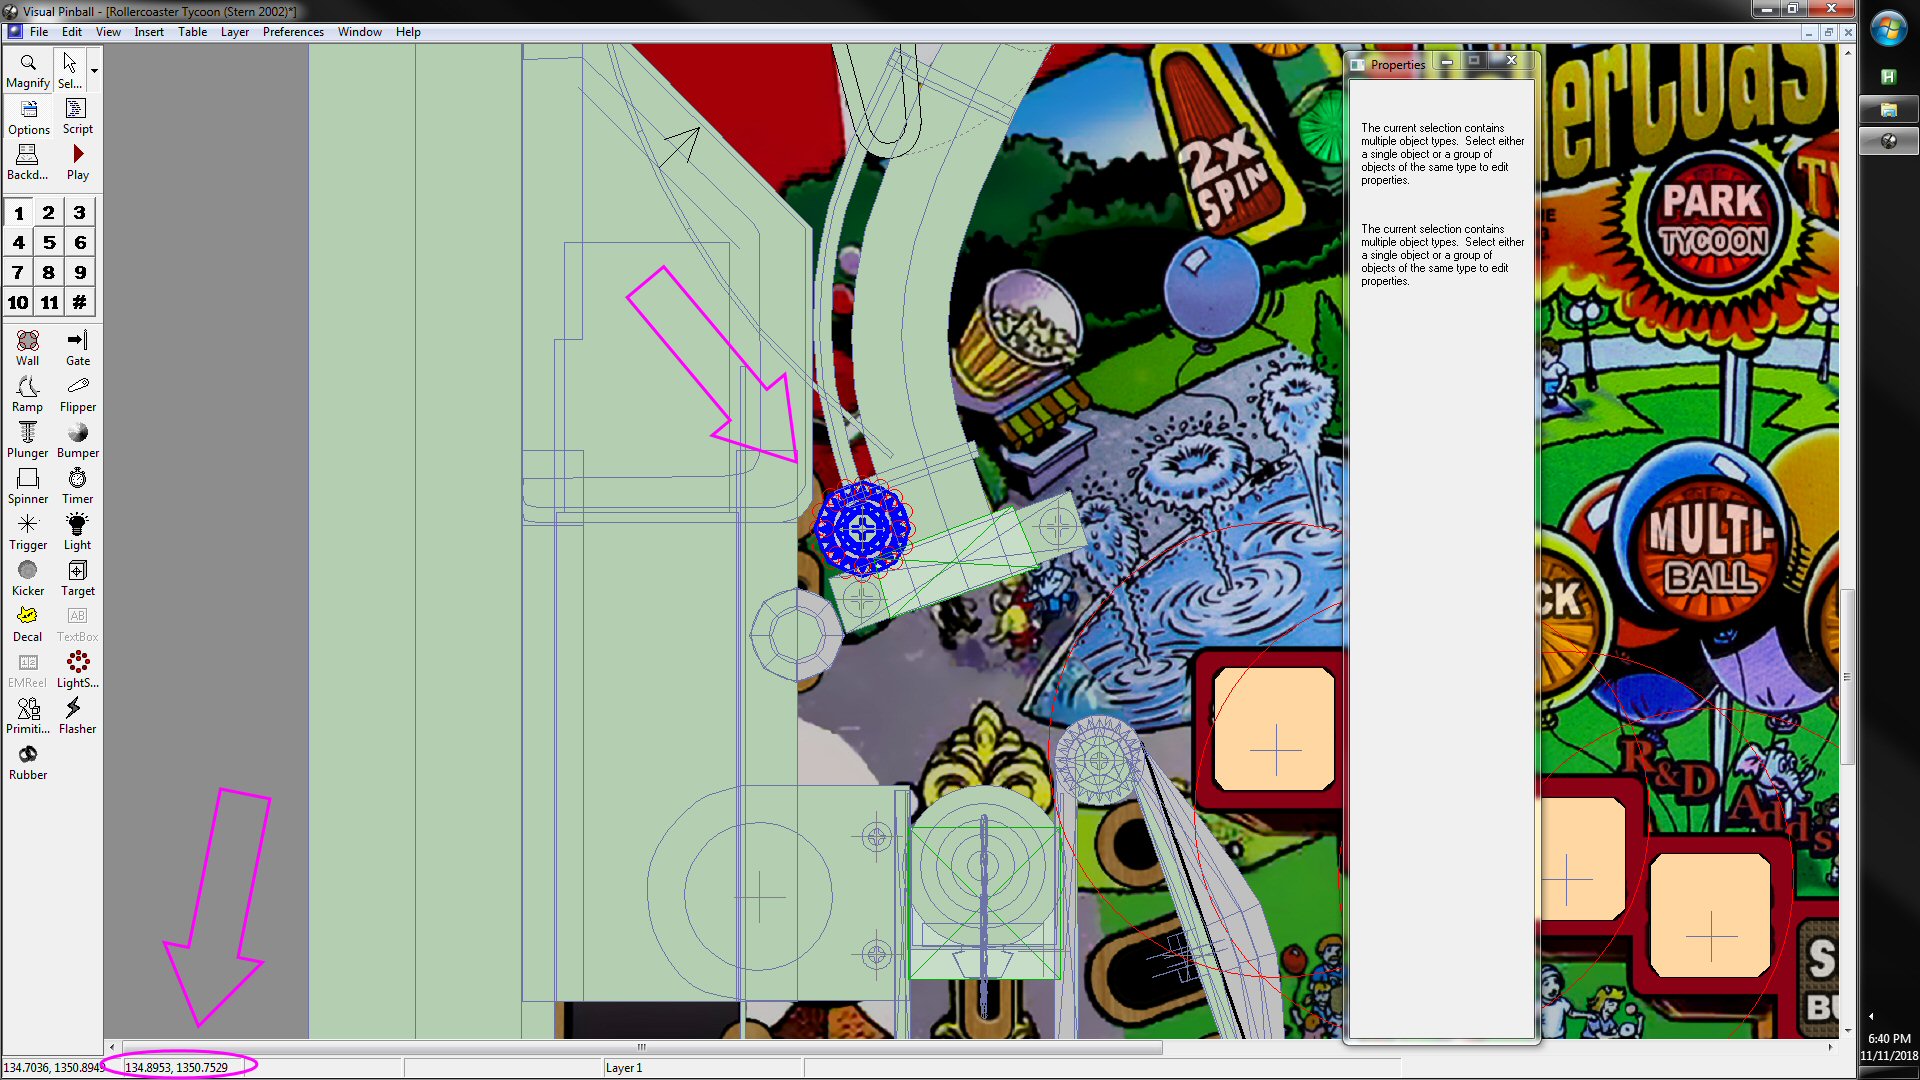
Task: Select the Bumper tool
Action: click(x=77, y=440)
